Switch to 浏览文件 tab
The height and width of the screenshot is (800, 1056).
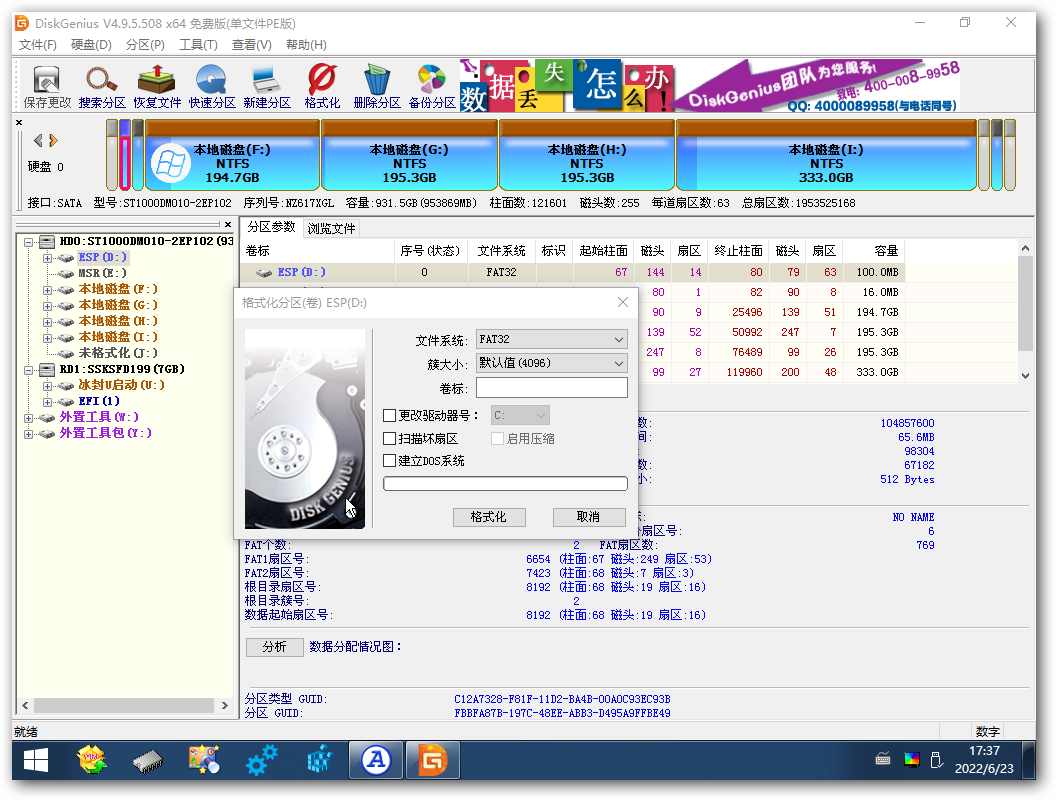pos(331,228)
